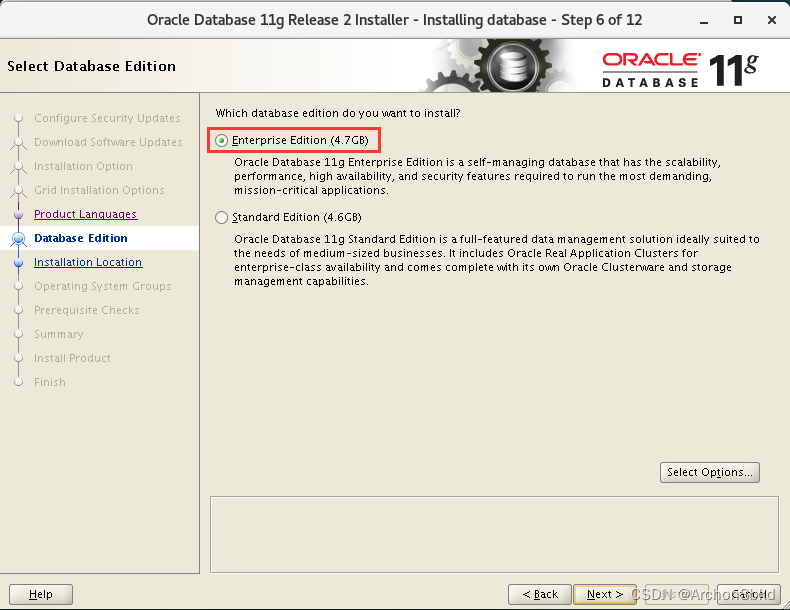
Task: Click the Finish step label
Action: [49, 382]
